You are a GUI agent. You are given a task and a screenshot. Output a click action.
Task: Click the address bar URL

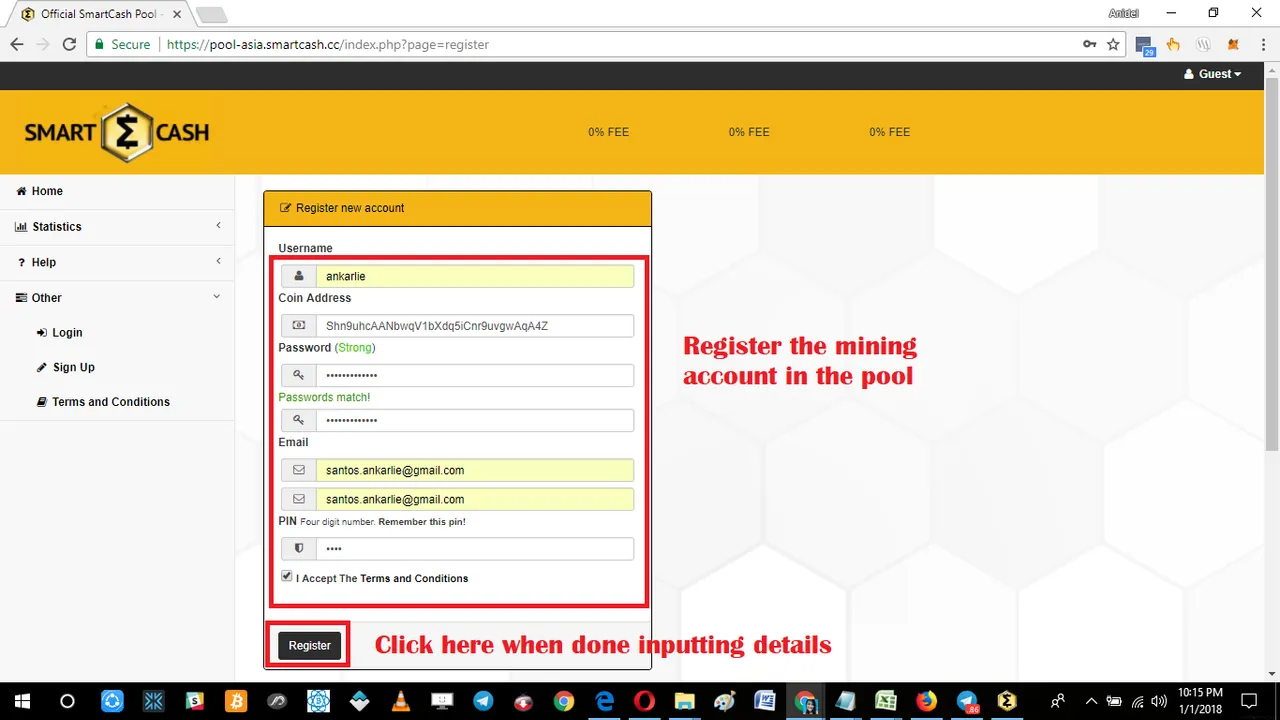(328, 45)
